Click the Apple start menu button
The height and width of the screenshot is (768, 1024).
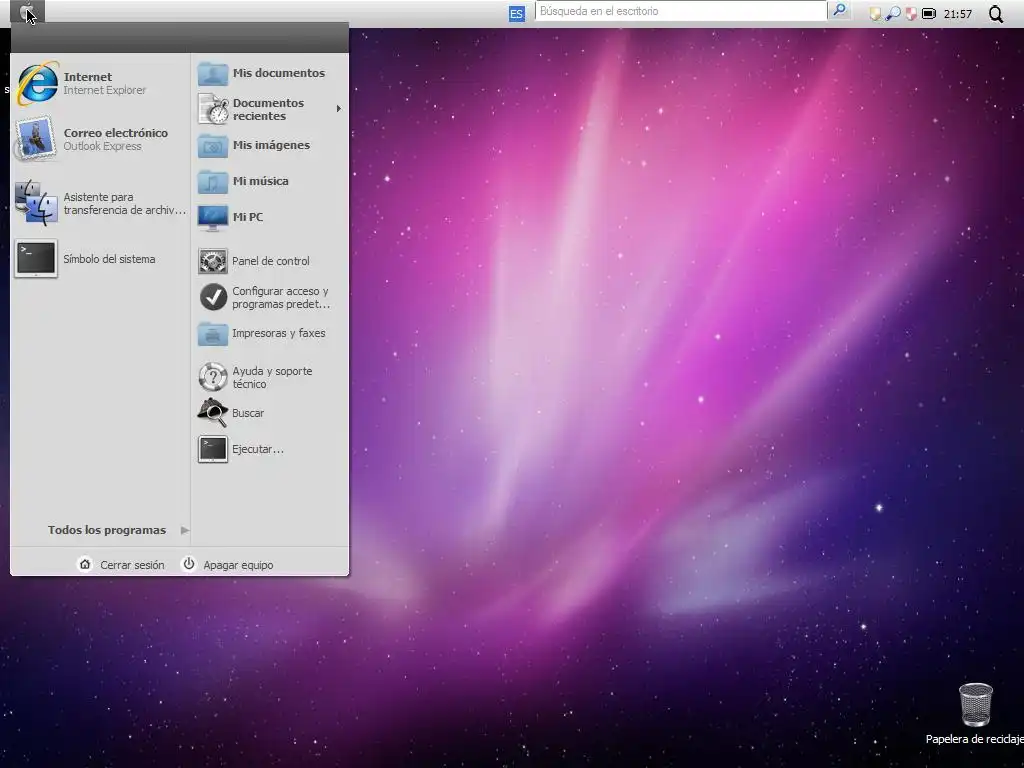pos(27,12)
